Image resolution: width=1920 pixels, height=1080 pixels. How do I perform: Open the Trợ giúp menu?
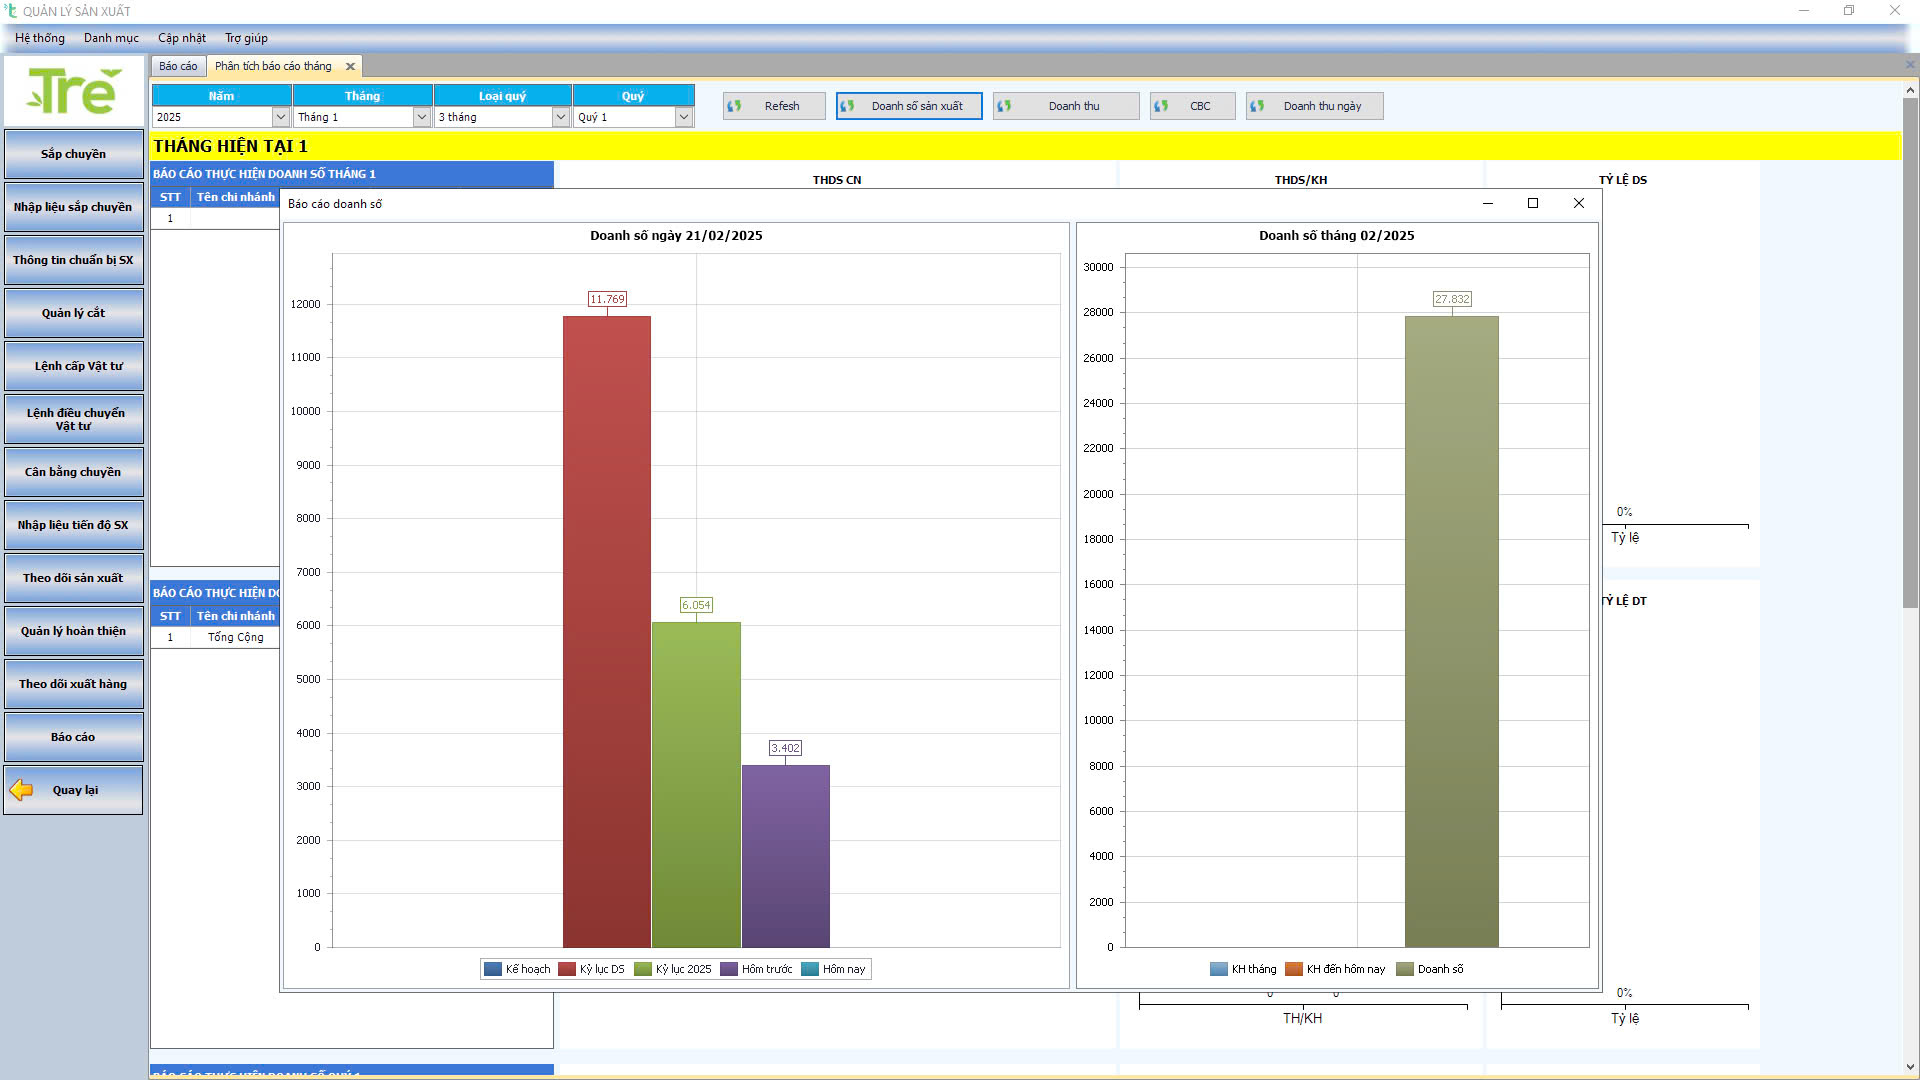coord(246,38)
